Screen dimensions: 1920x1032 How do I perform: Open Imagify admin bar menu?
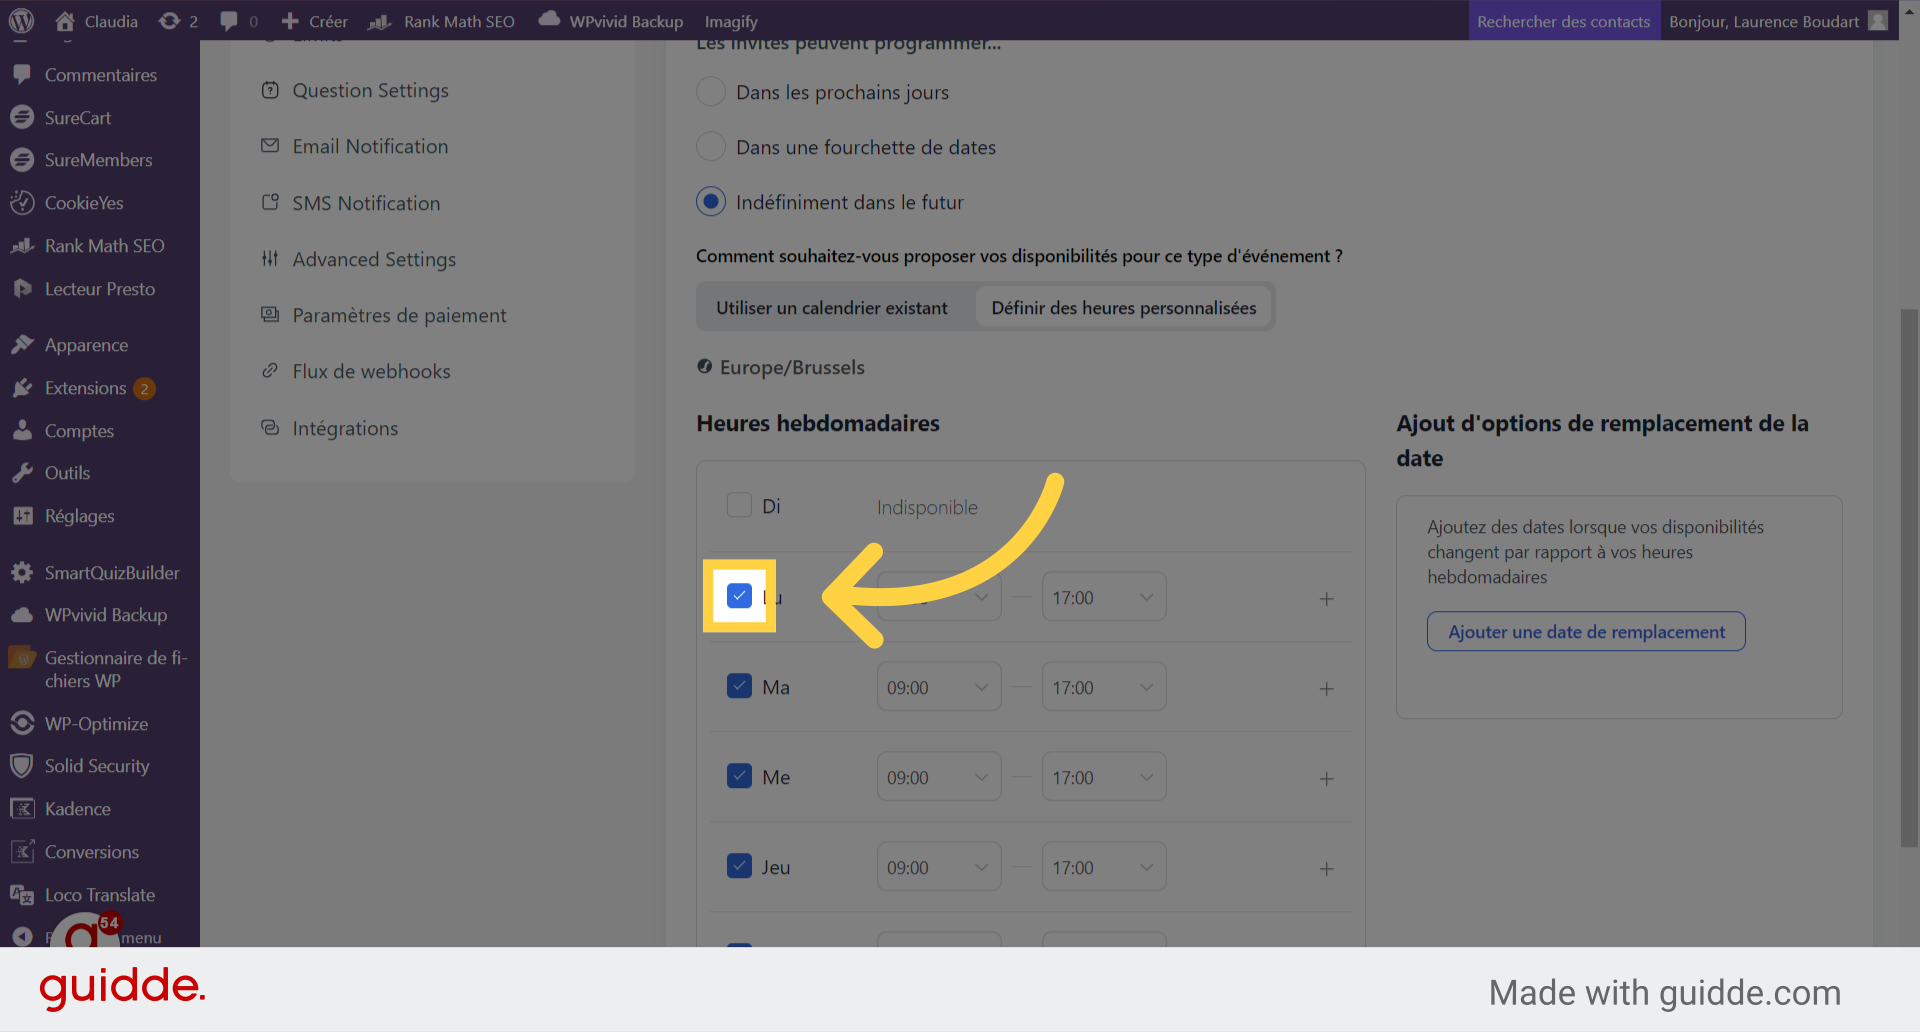point(731,21)
